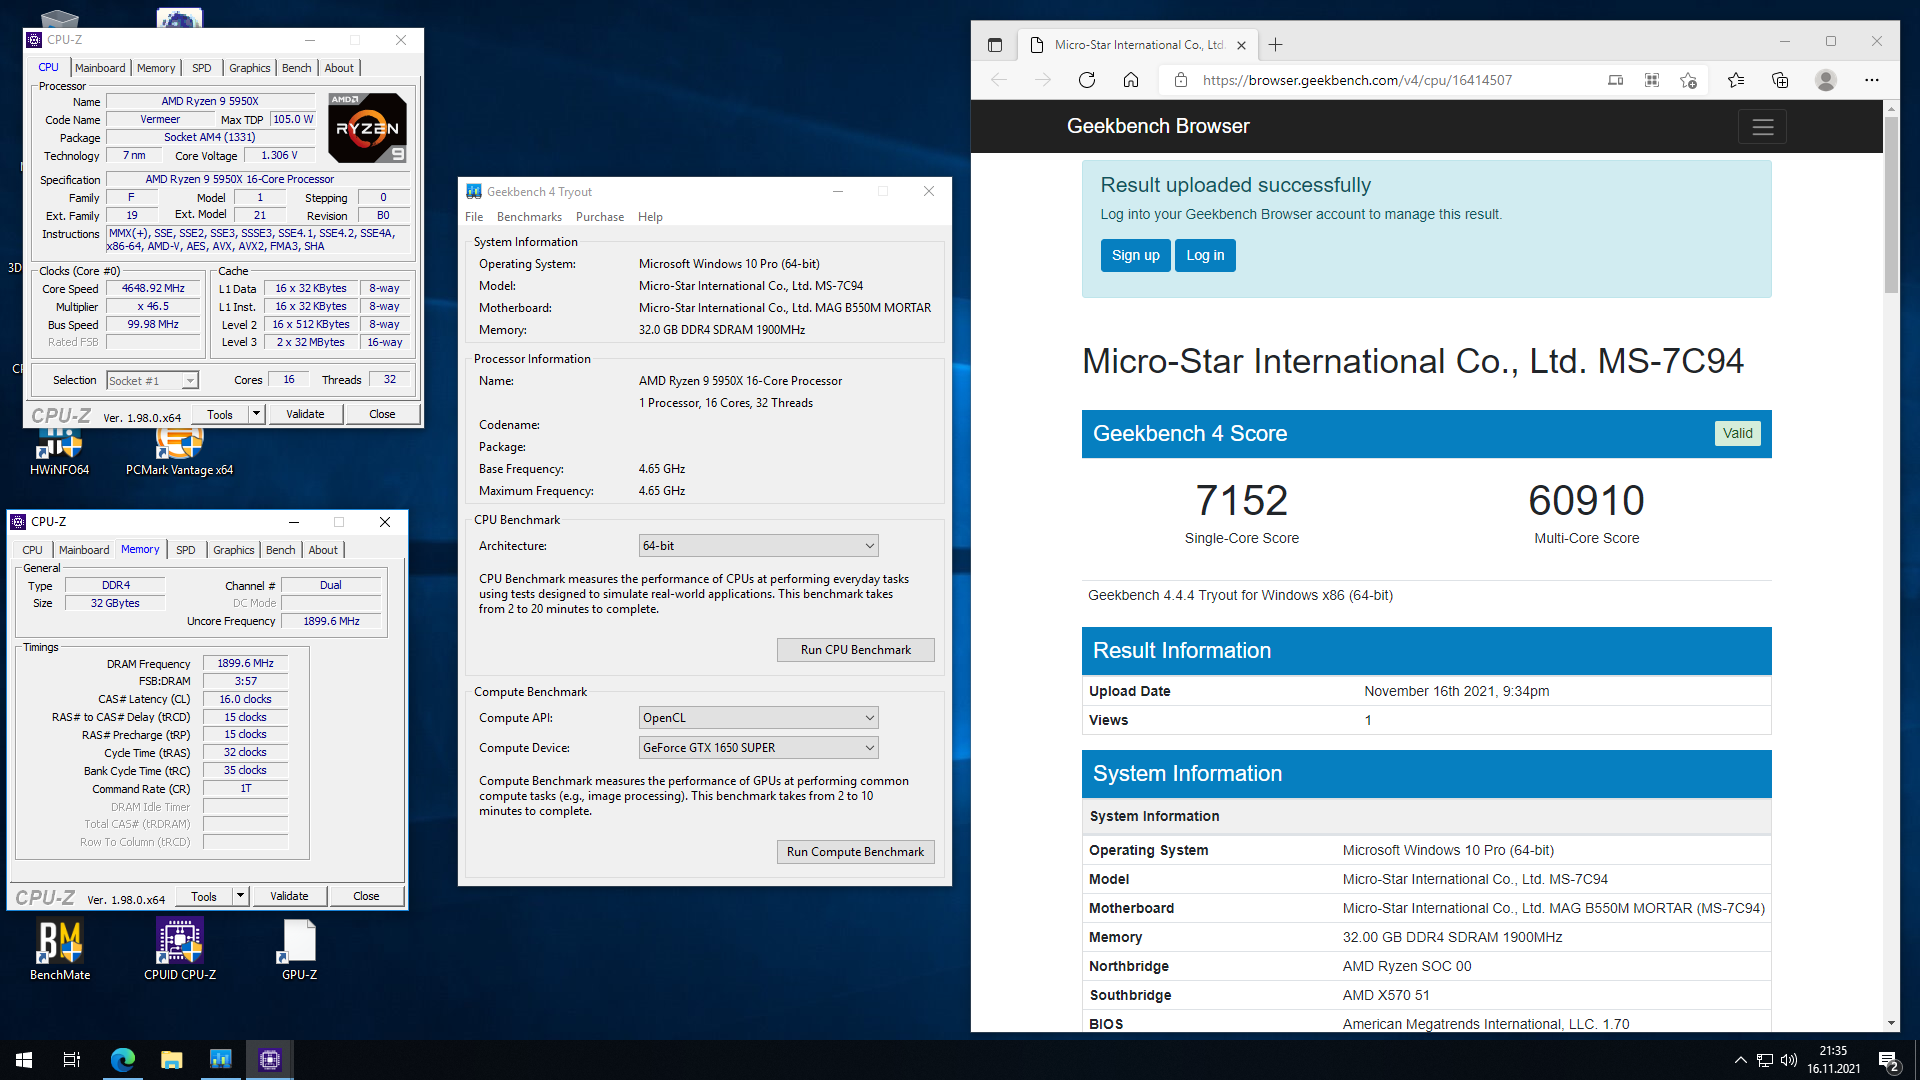
Task: Click the taskbar clock showing 21:35
Action: click(x=1833, y=1060)
